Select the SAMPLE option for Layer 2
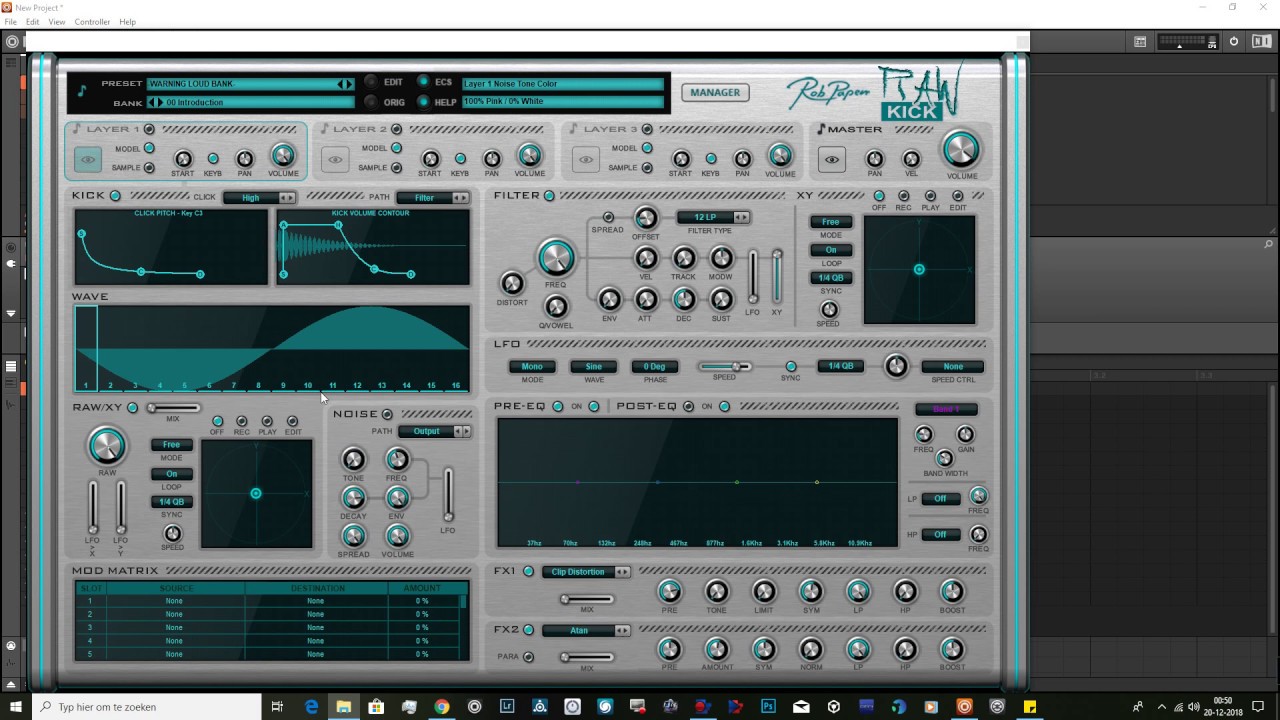 tap(396, 168)
